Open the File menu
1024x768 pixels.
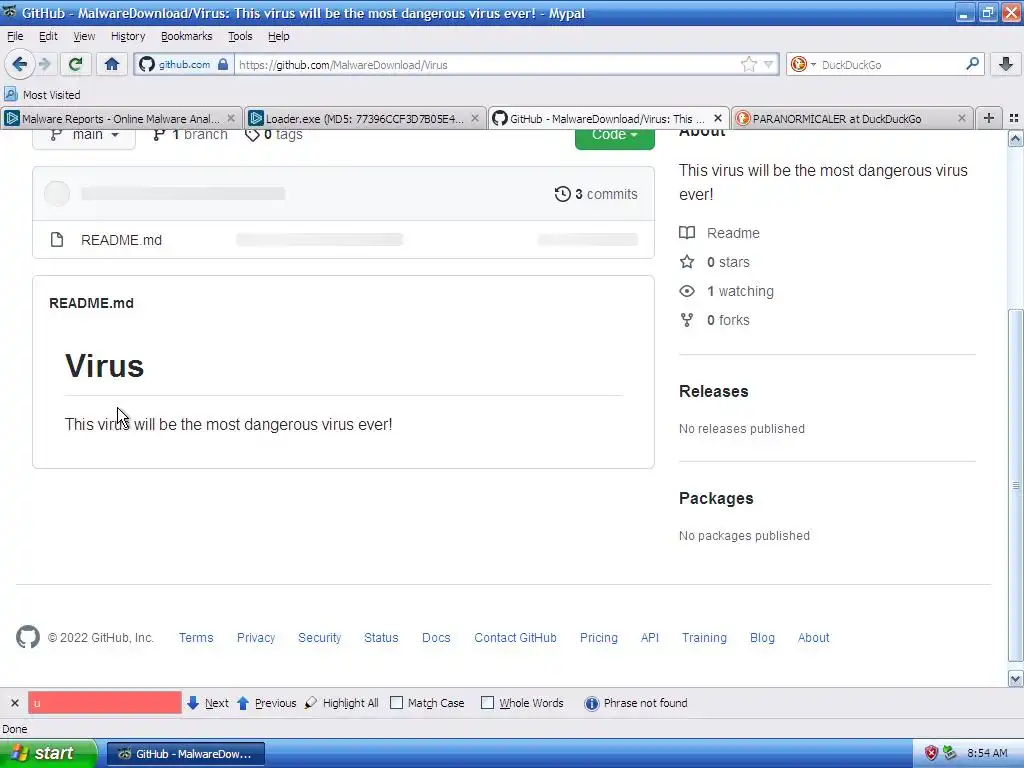15,36
